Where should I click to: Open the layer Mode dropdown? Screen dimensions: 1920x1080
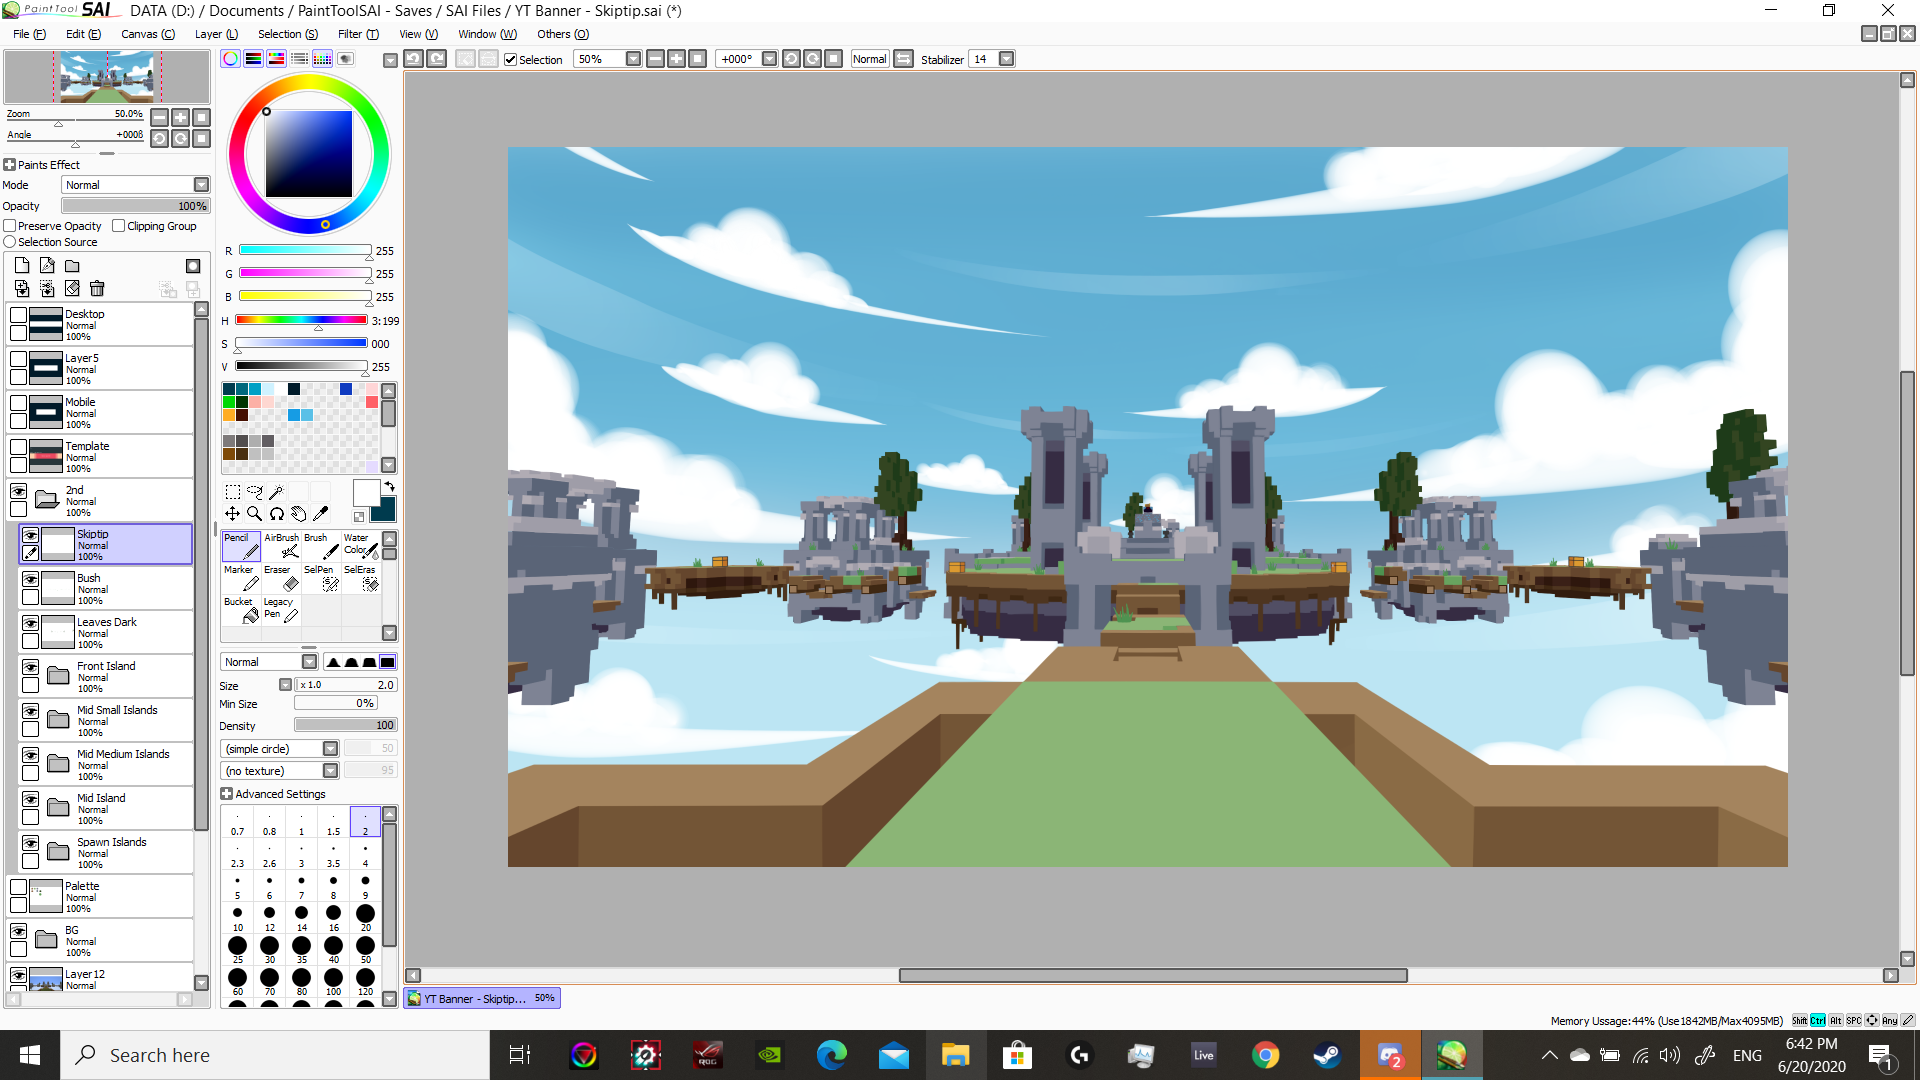pos(136,185)
